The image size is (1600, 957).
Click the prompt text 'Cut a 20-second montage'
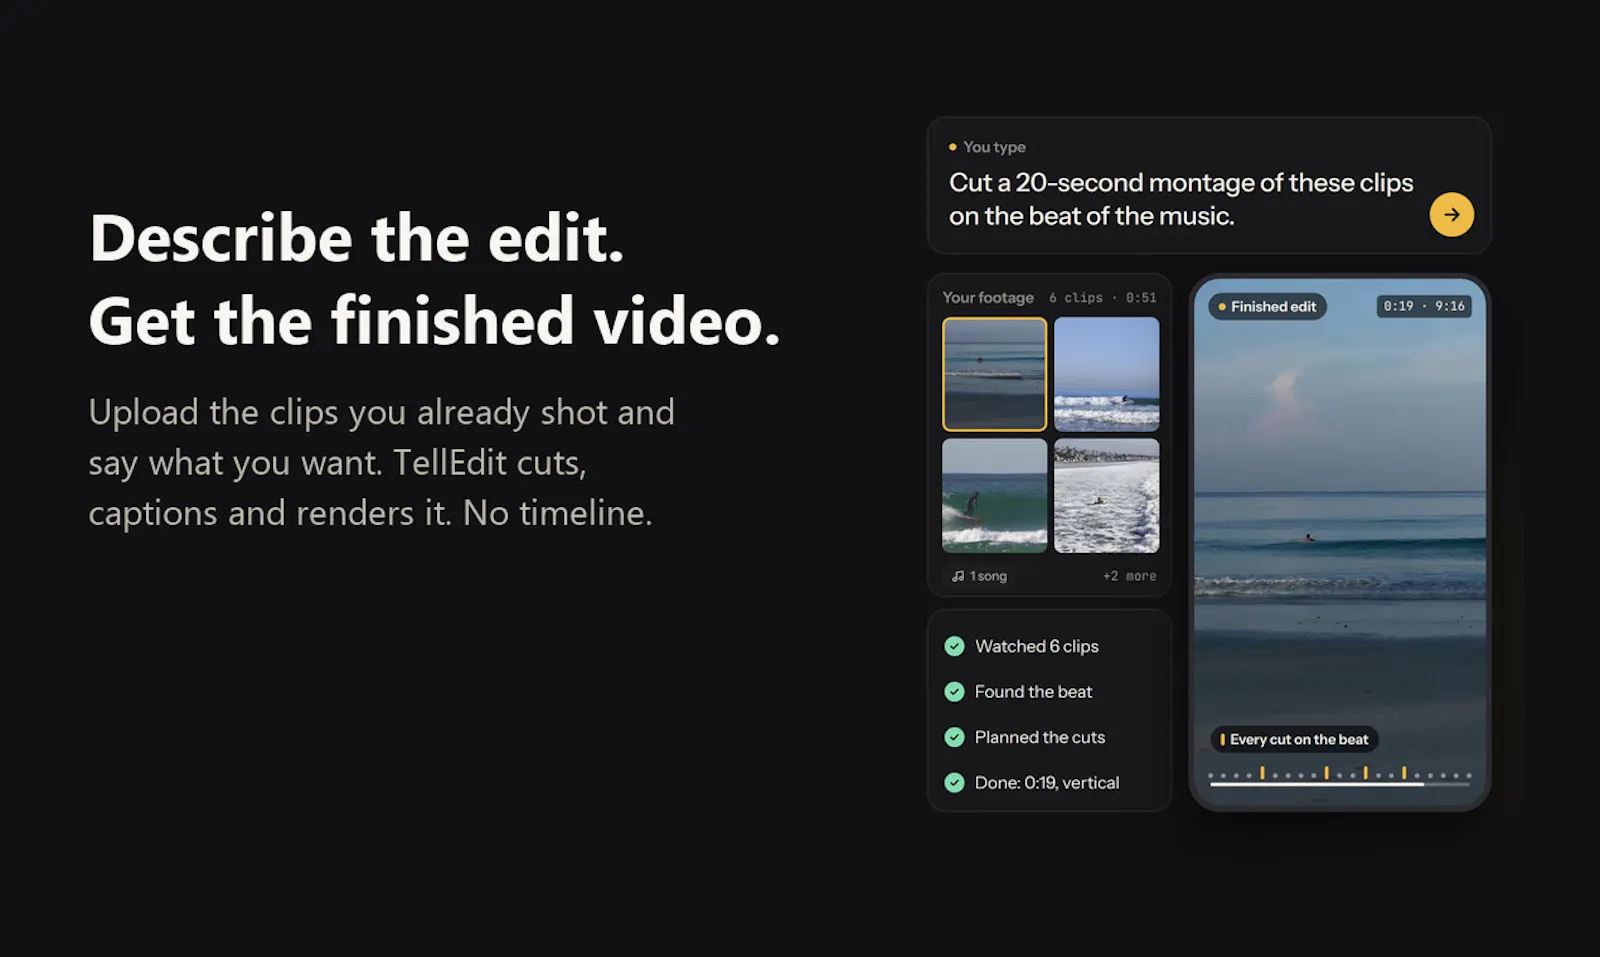(1100, 182)
